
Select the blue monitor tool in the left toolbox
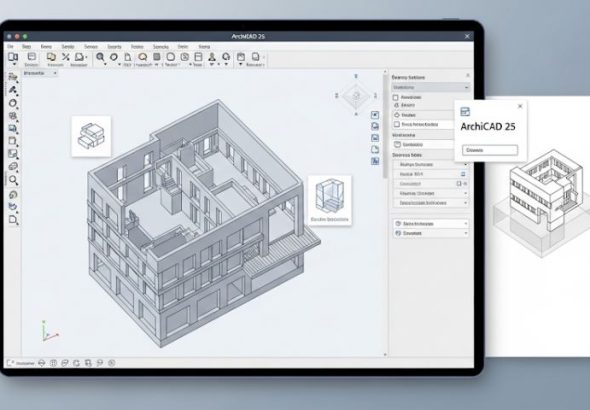pyautogui.click(x=13, y=129)
